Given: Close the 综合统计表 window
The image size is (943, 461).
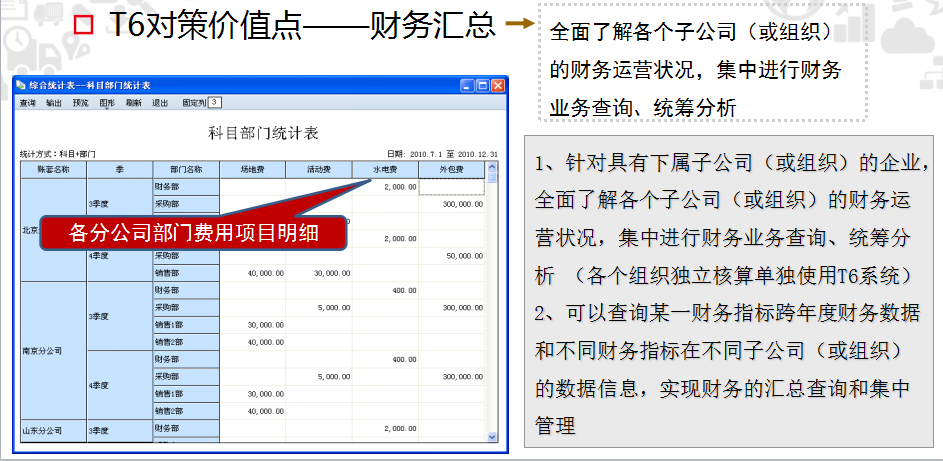Looking at the screenshot, I should point(497,86).
